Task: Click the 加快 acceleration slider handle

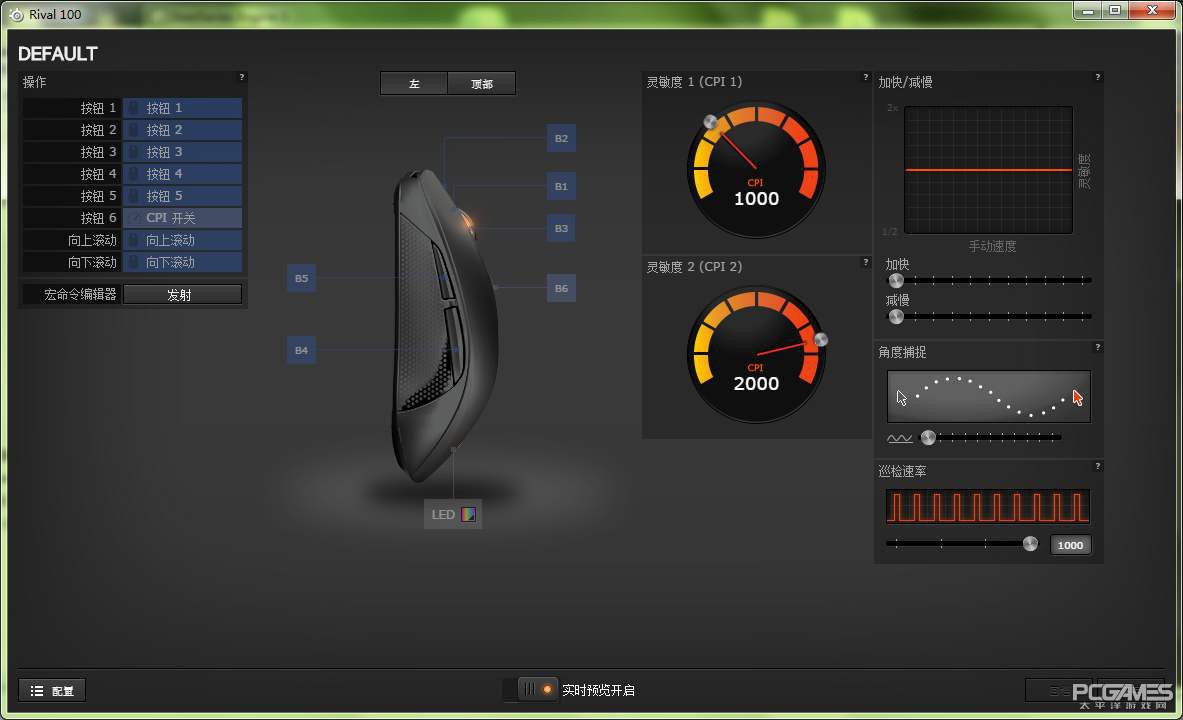Action: click(896, 281)
